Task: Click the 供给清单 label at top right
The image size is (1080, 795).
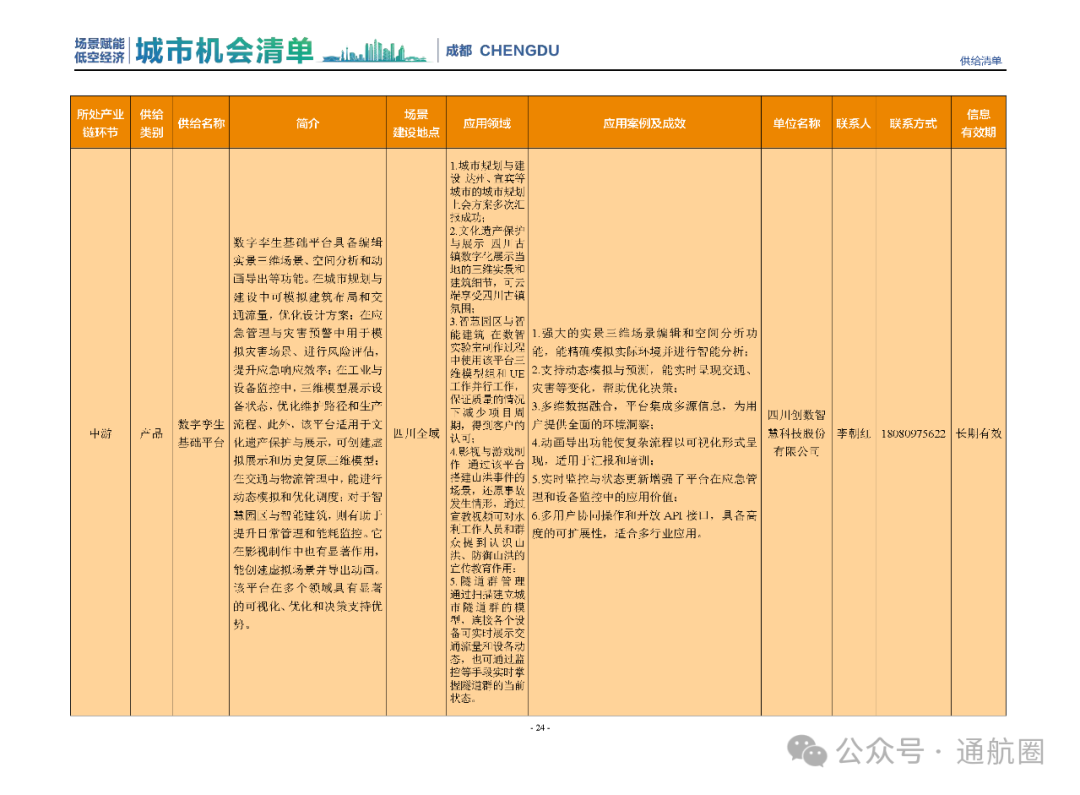Action: (981, 61)
